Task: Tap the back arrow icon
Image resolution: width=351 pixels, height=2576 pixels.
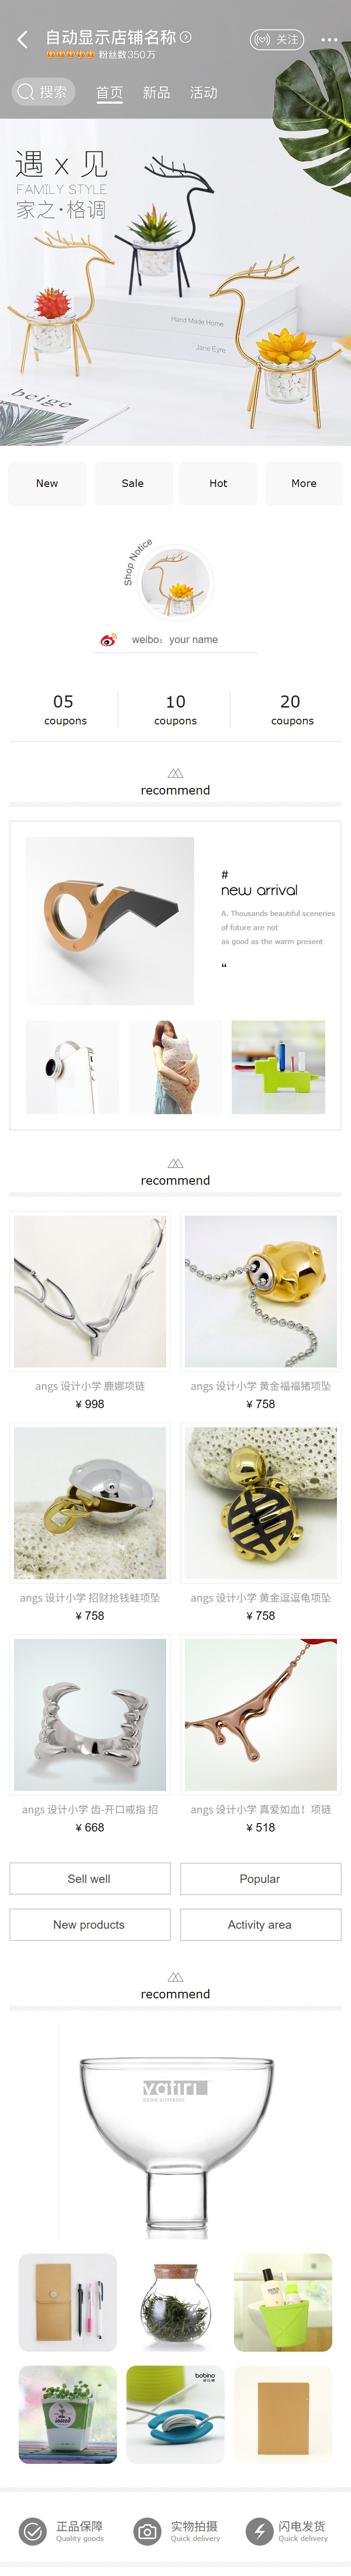Action: (22, 40)
